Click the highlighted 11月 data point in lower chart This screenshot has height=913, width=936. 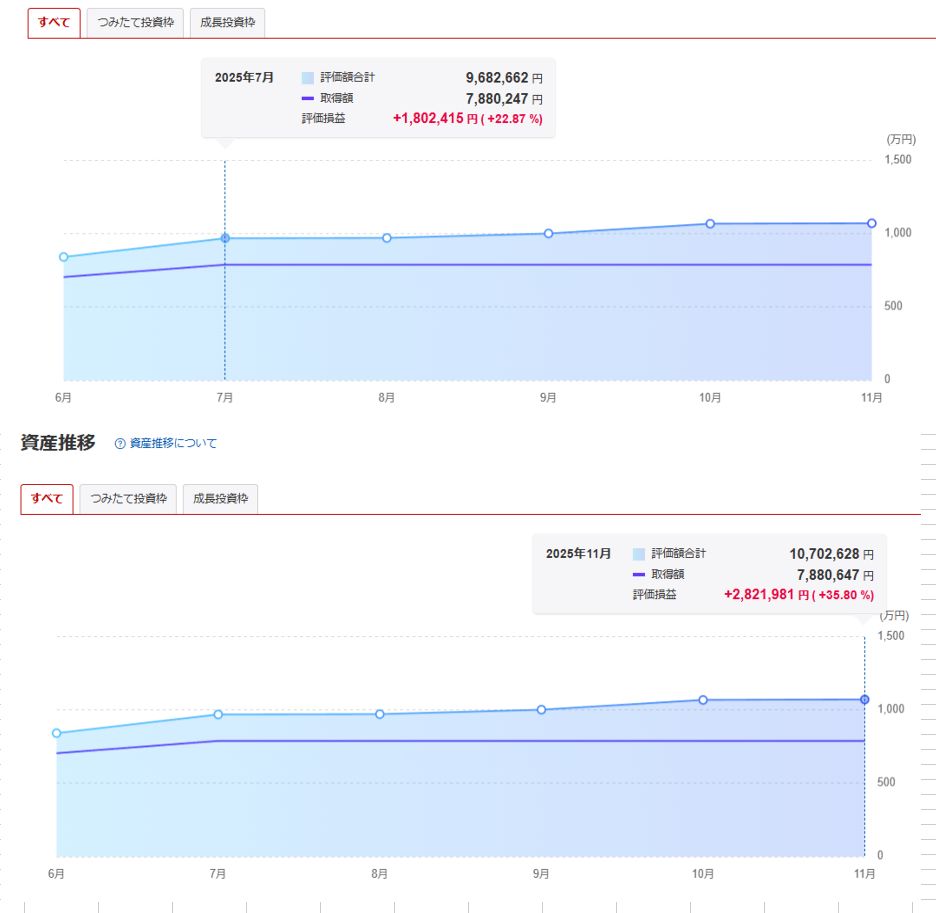pos(864,699)
